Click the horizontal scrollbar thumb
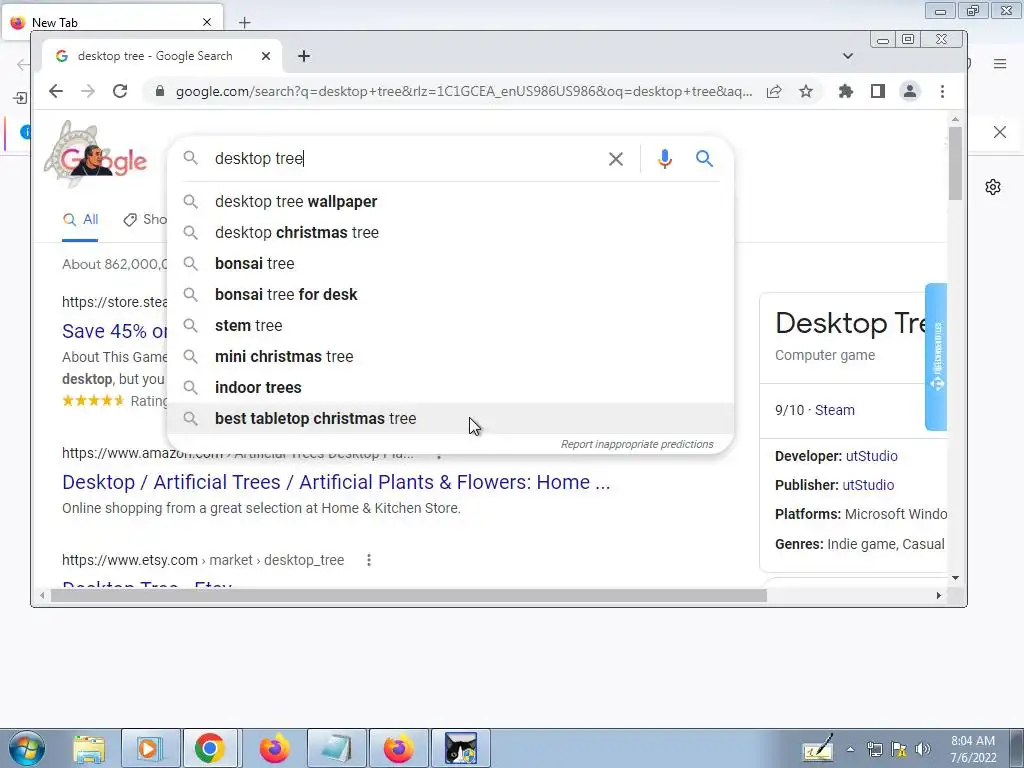Screen dimensions: 1024x768 point(408,596)
